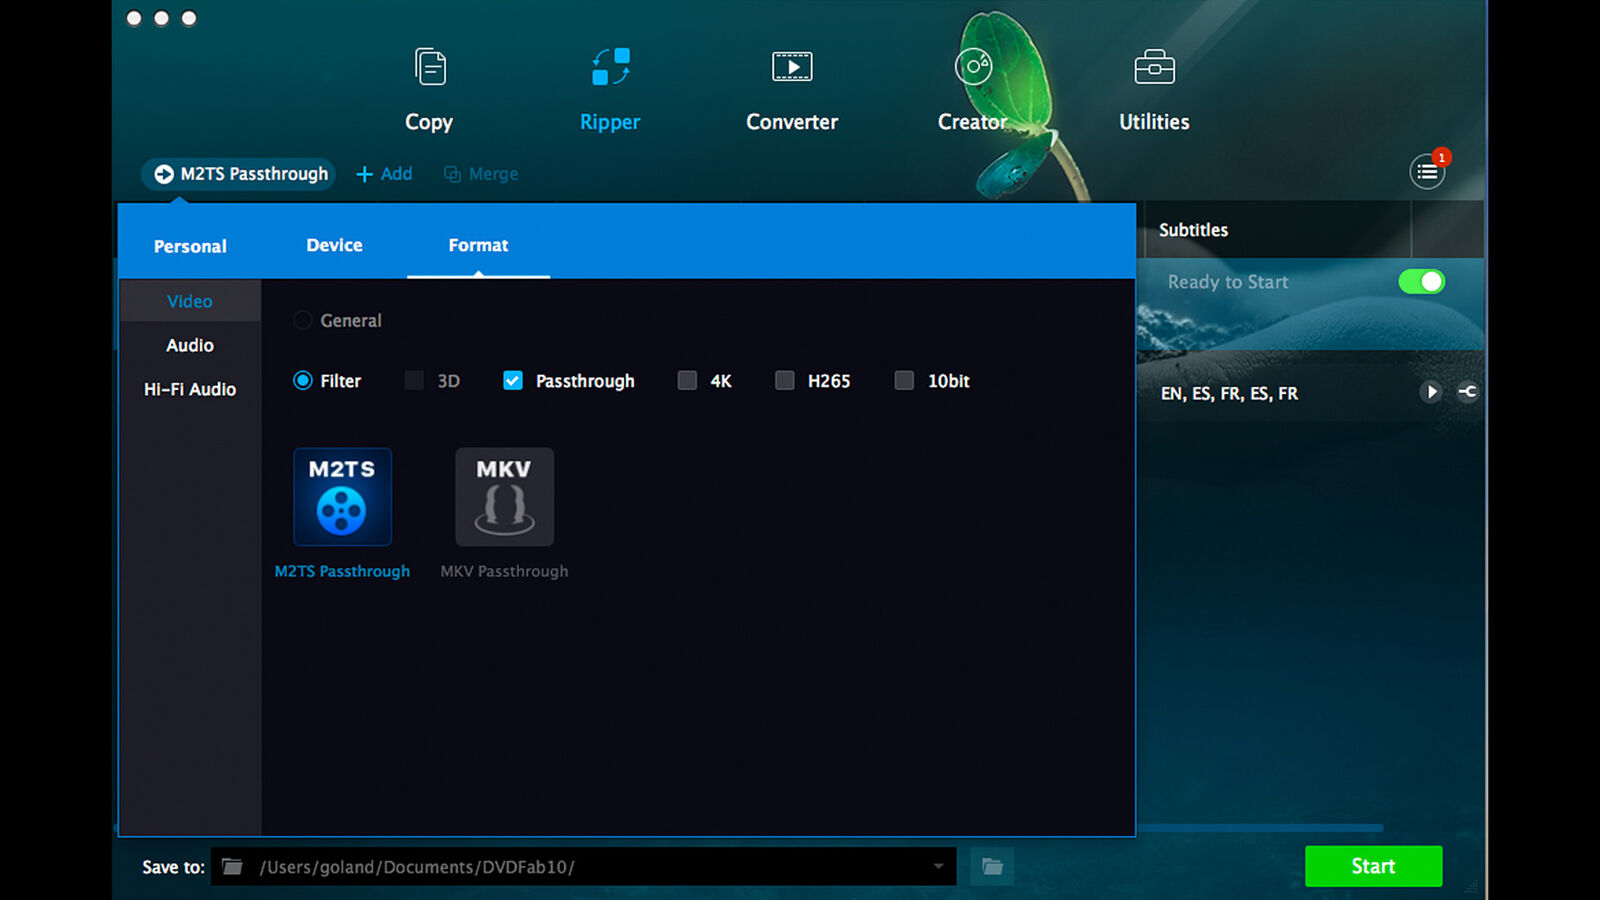Select the General radio button
Viewport: 1600px width, 900px height.
[x=303, y=320]
